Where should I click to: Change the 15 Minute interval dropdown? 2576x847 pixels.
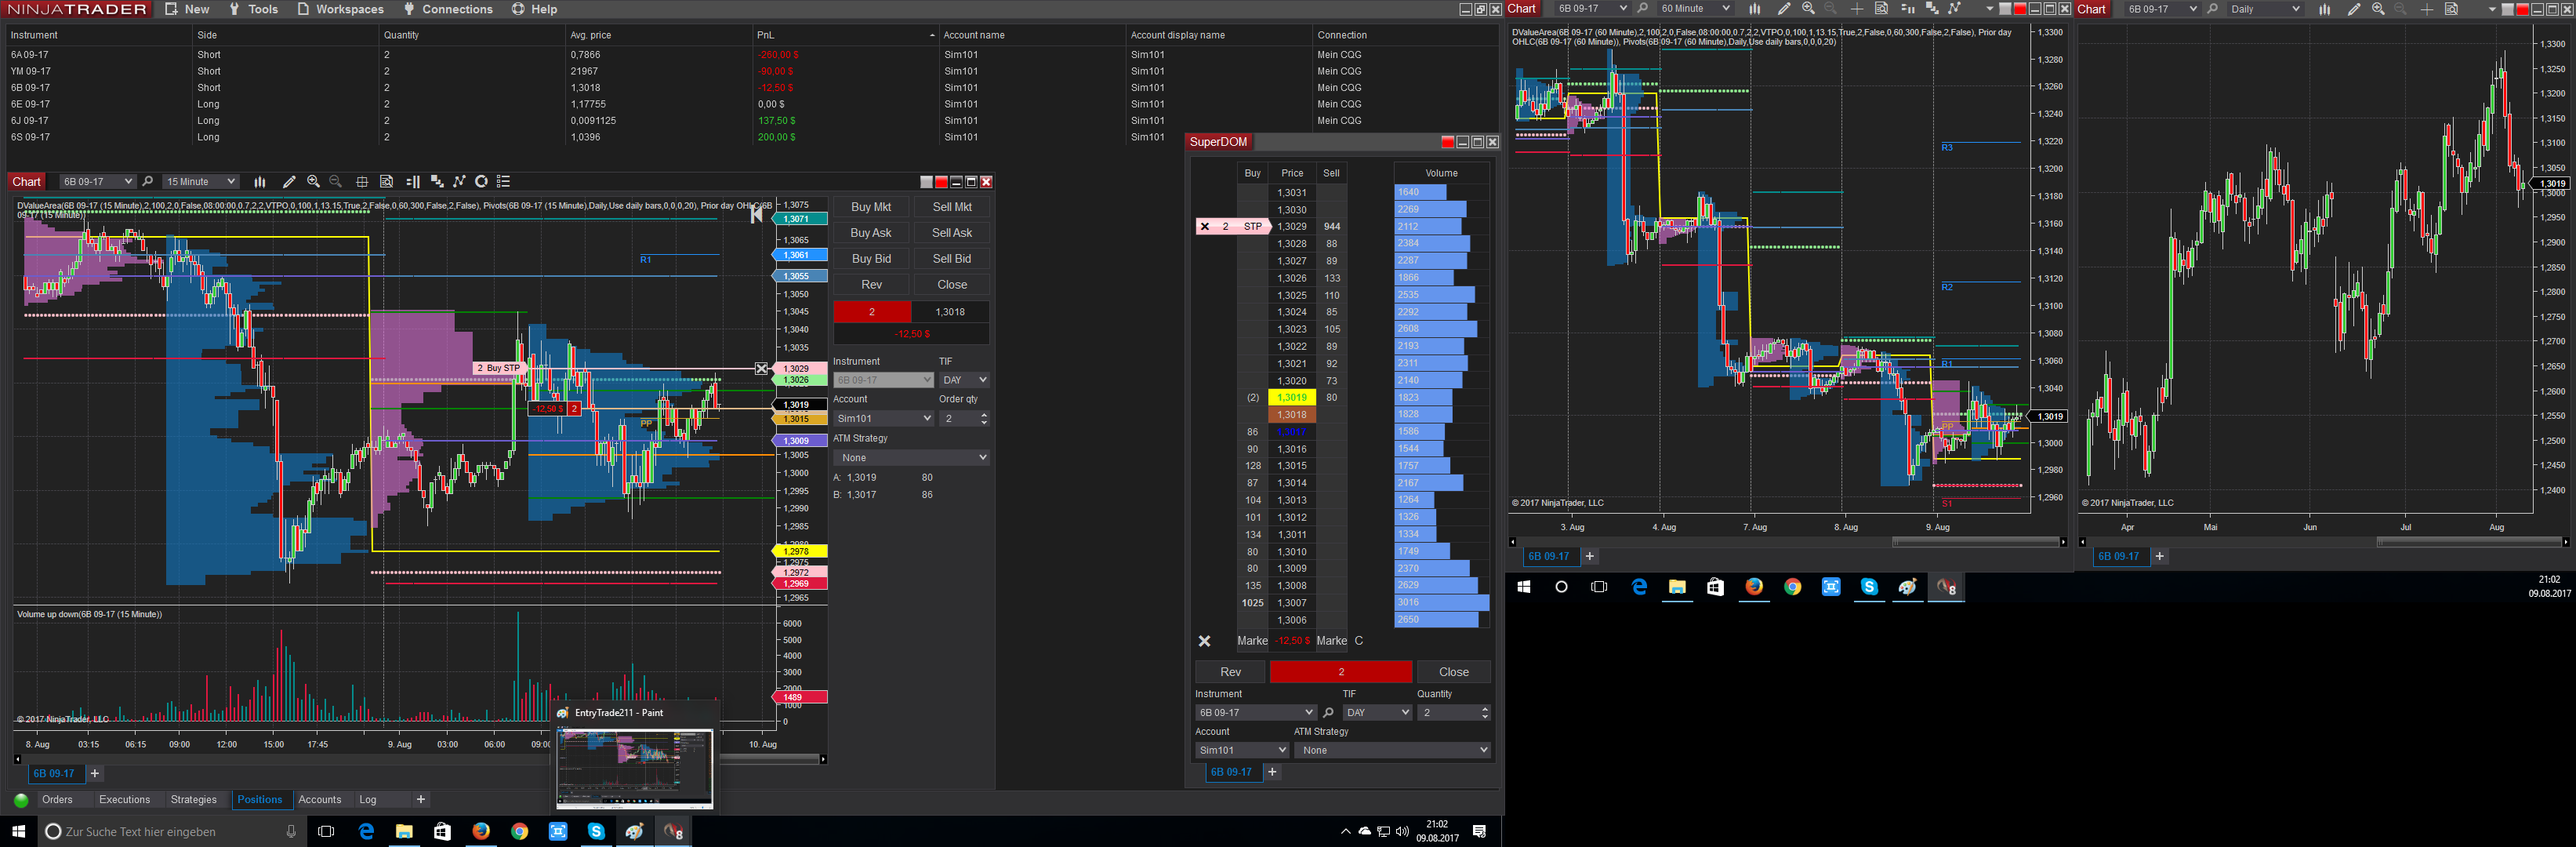(x=201, y=182)
